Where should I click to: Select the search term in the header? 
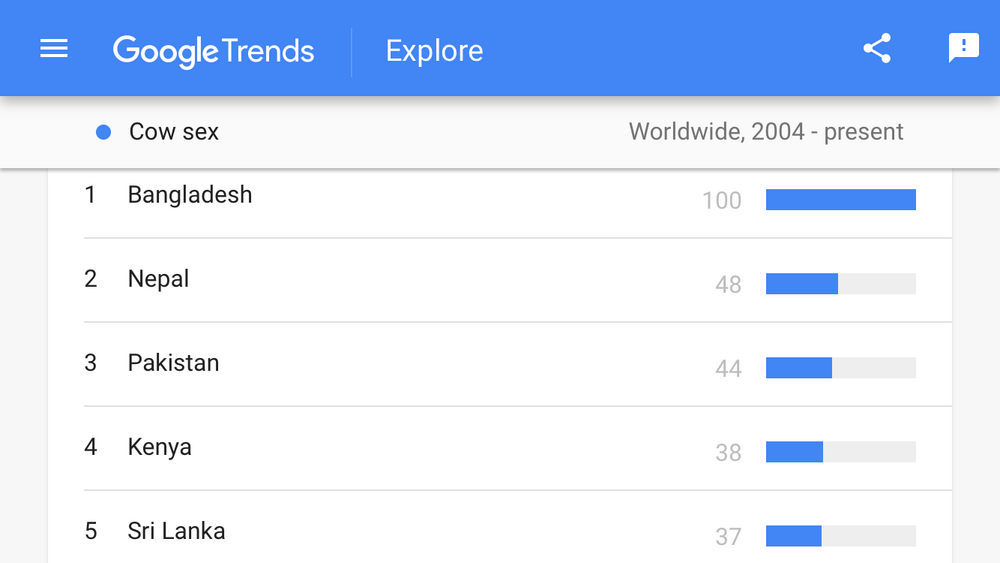[173, 132]
